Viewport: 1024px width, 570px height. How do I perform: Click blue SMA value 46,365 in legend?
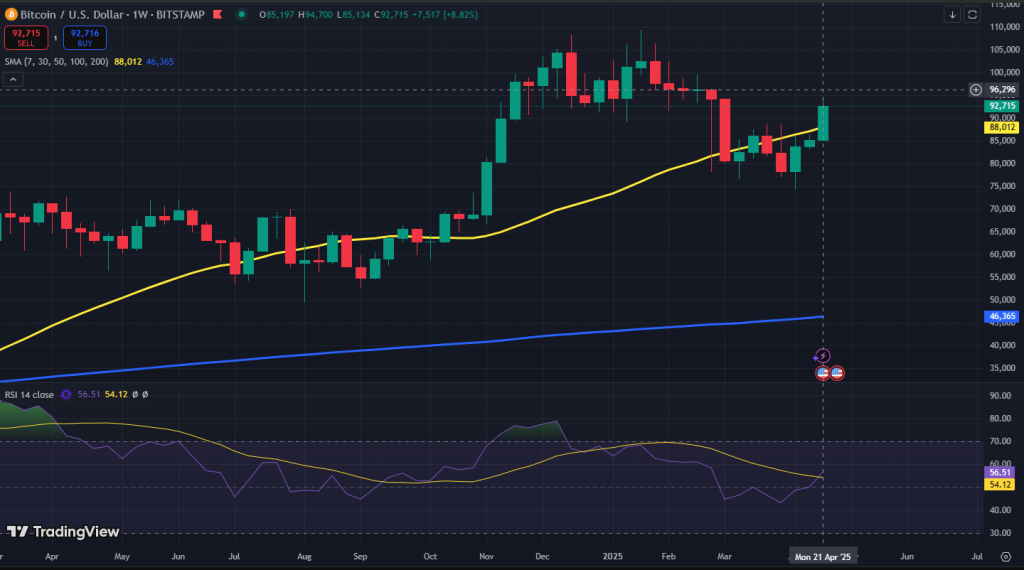pos(160,61)
